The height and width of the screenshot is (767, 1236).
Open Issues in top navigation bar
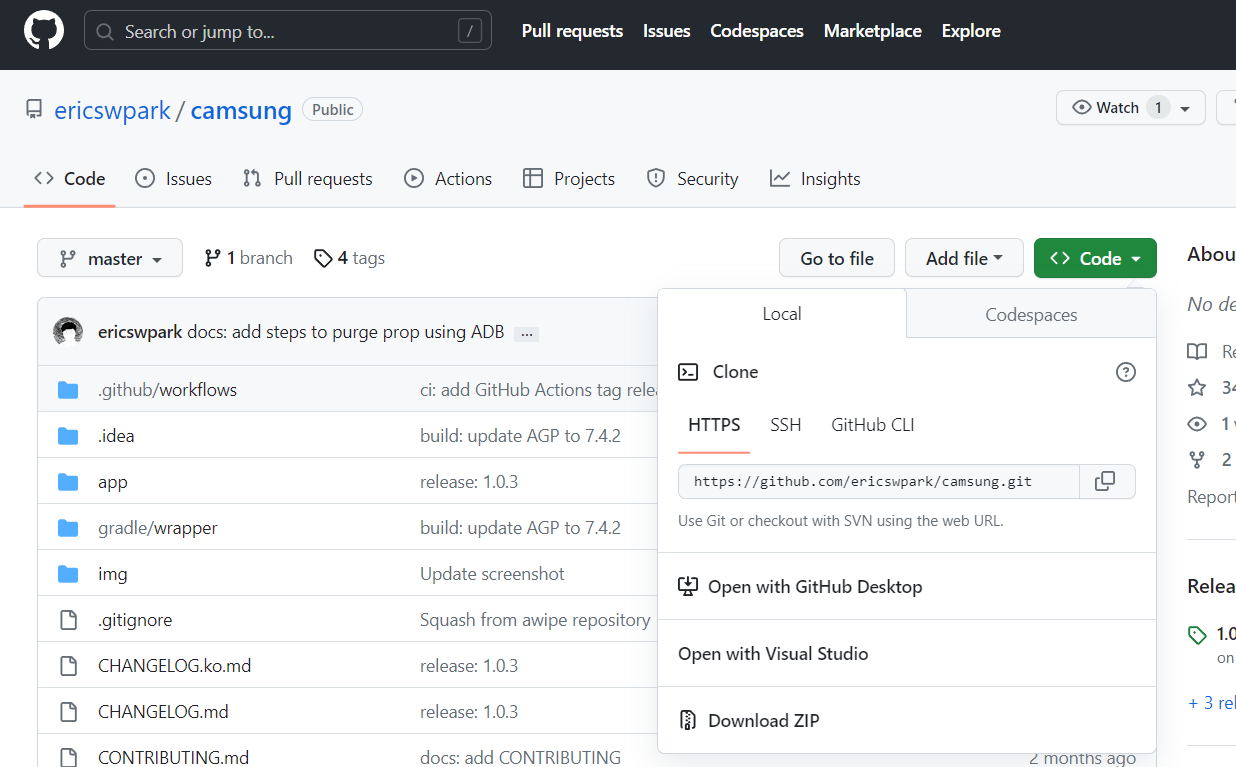point(667,31)
